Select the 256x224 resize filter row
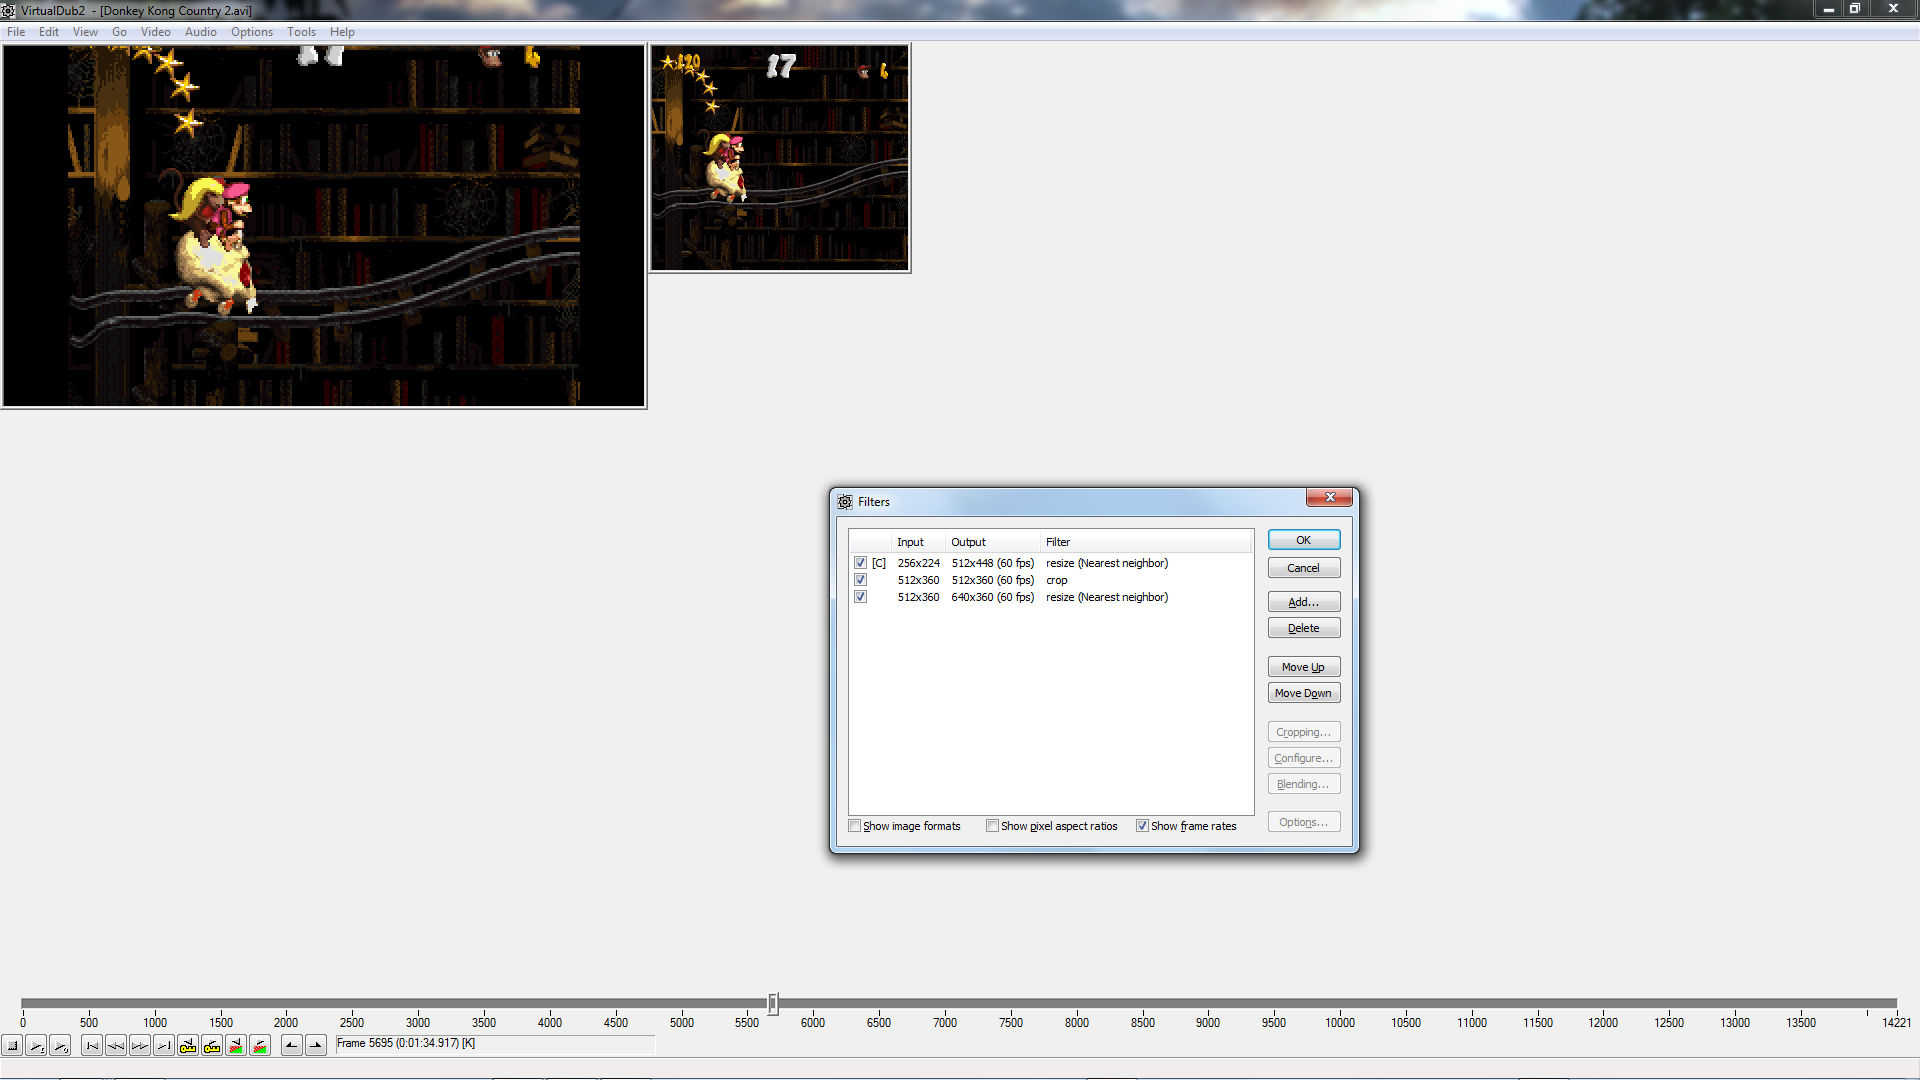The width and height of the screenshot is (1920, 1080). coord(1050,563)
